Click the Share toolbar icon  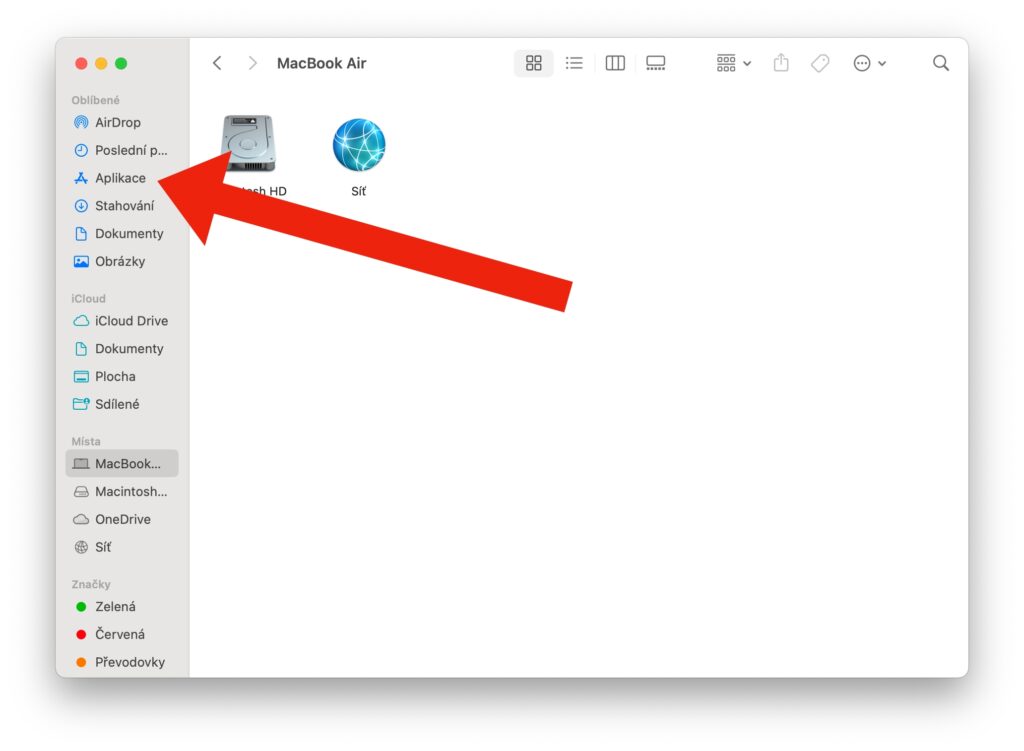[x=781, y=63]
